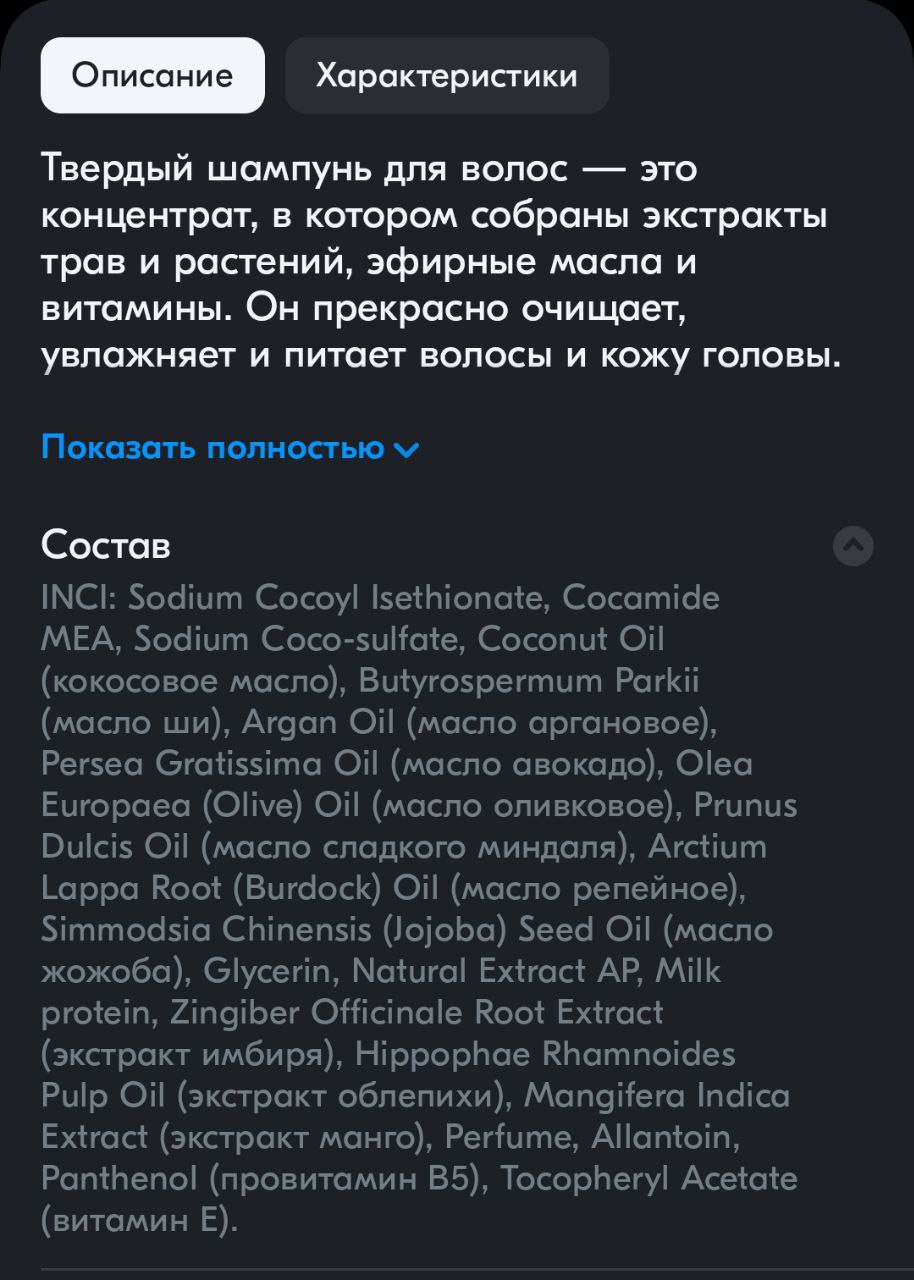Select Panthenol (провитамин B5) text

click(260, 1178)
